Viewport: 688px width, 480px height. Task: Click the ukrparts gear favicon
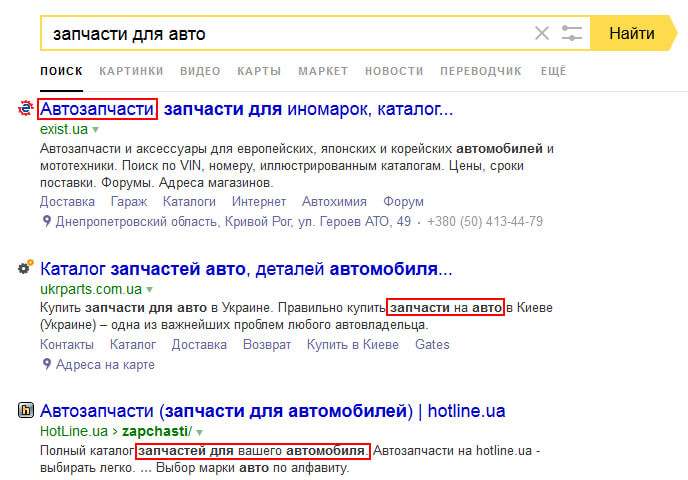pos(25,267)
